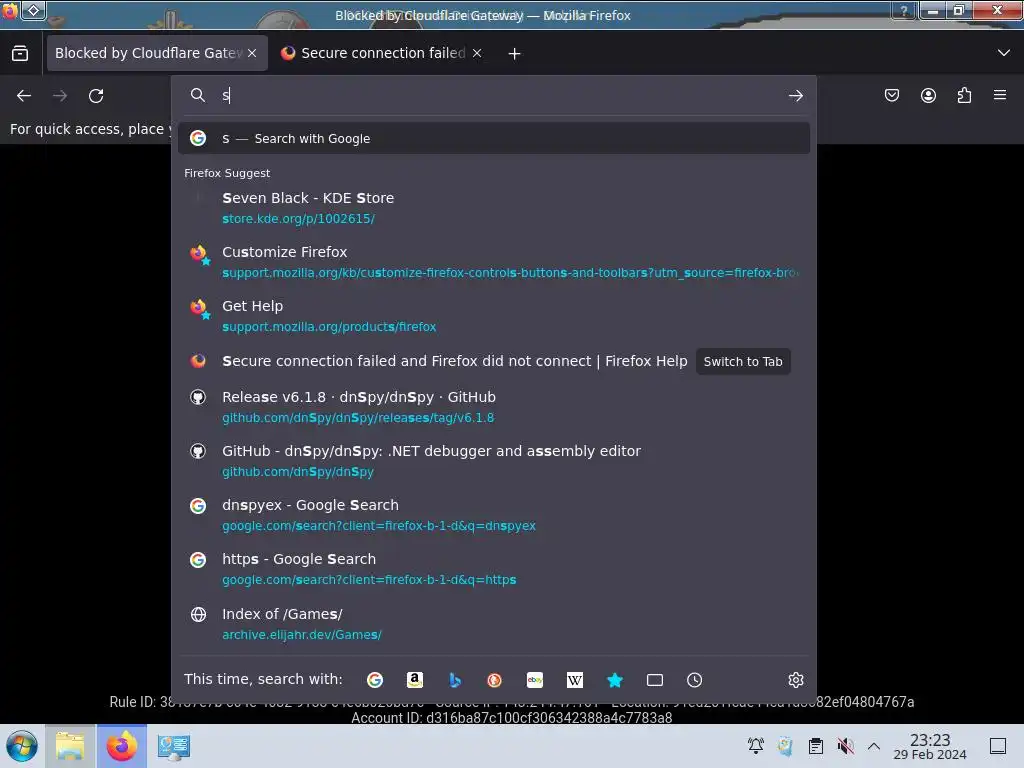1024x768 pixels.
Task: Search this time with Google icon
Action: pyautogui.click(x=375, y=680)
